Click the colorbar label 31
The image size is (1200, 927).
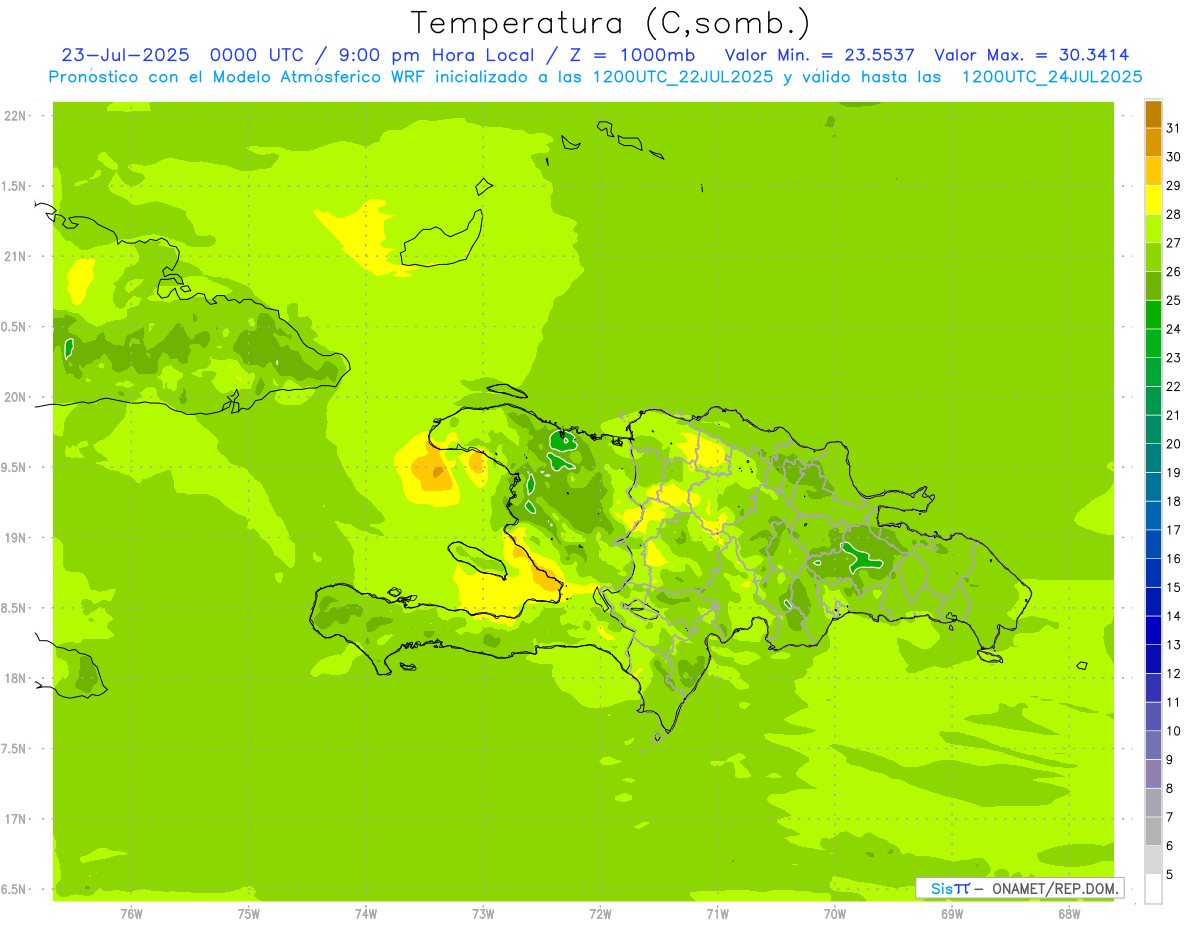[x=1173, y=128]
